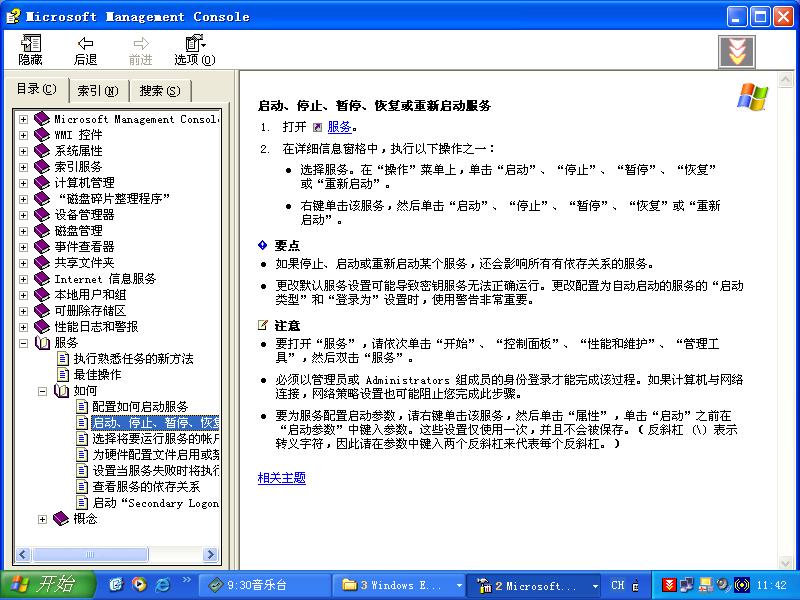Image resolution: width=800 pixels, height=600 pixels.
Task: Click the book icon beside WMI 控件
Action: point(42,135)
